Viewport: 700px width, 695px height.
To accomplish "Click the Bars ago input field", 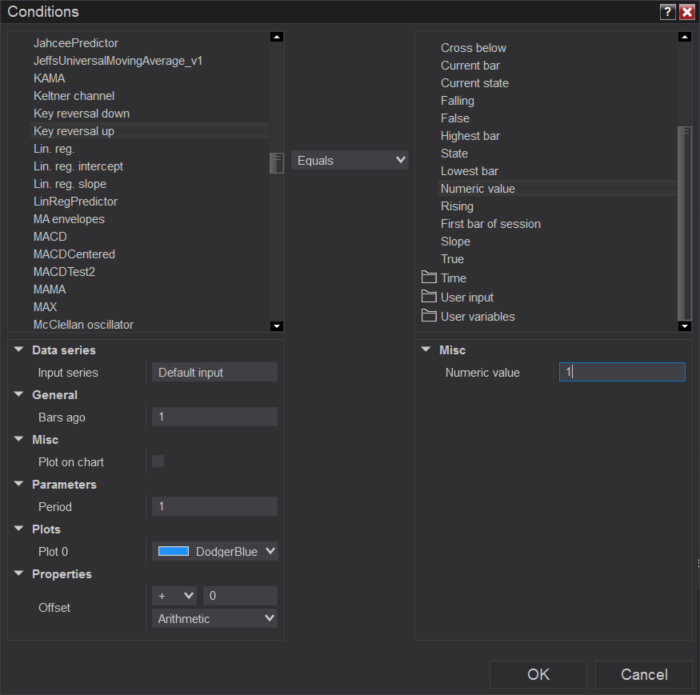I will [x=215, y=416].
